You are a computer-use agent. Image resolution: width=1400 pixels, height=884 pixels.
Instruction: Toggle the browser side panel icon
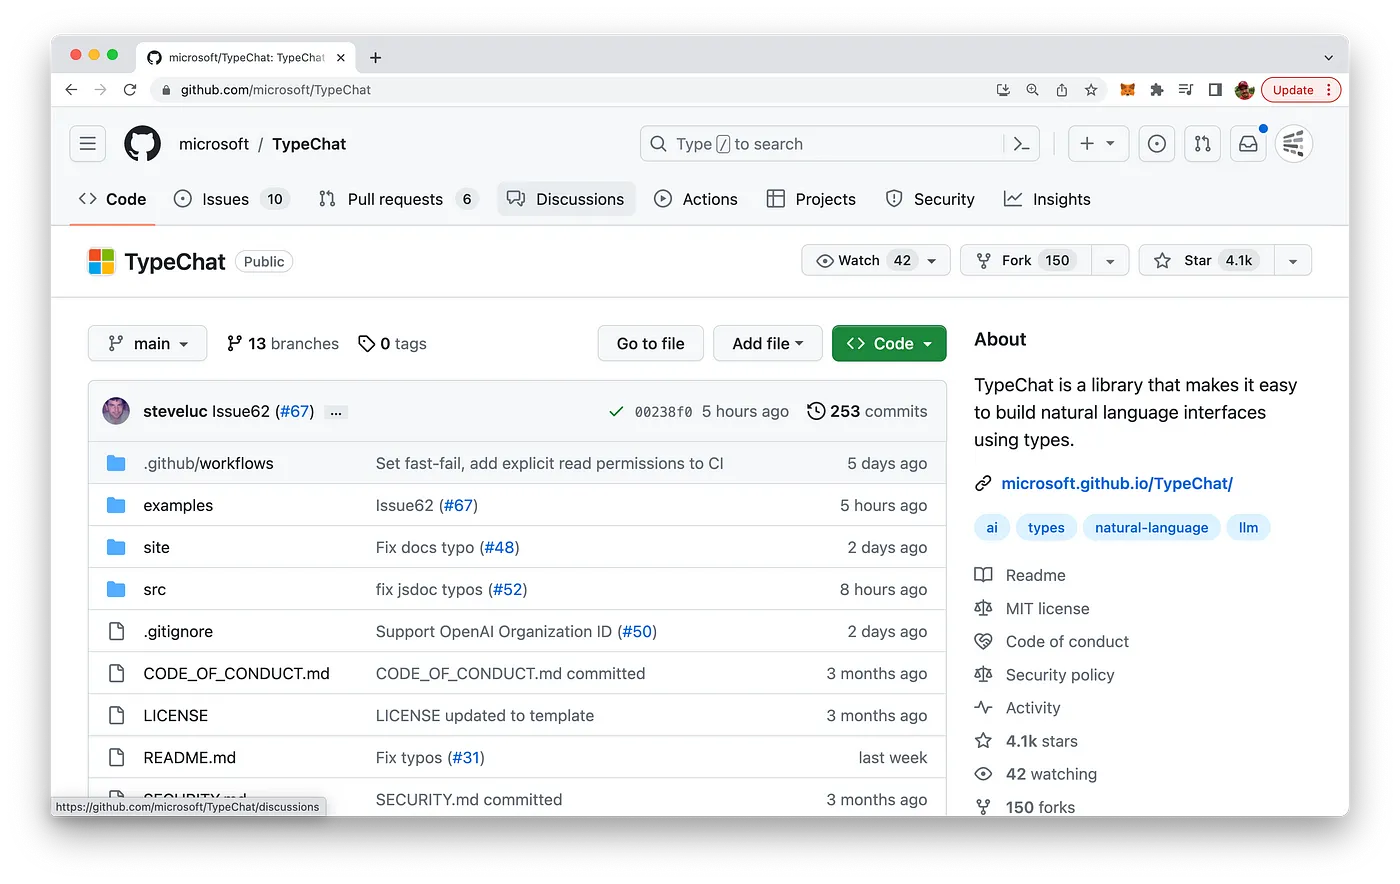click(x=1215, y=90)
